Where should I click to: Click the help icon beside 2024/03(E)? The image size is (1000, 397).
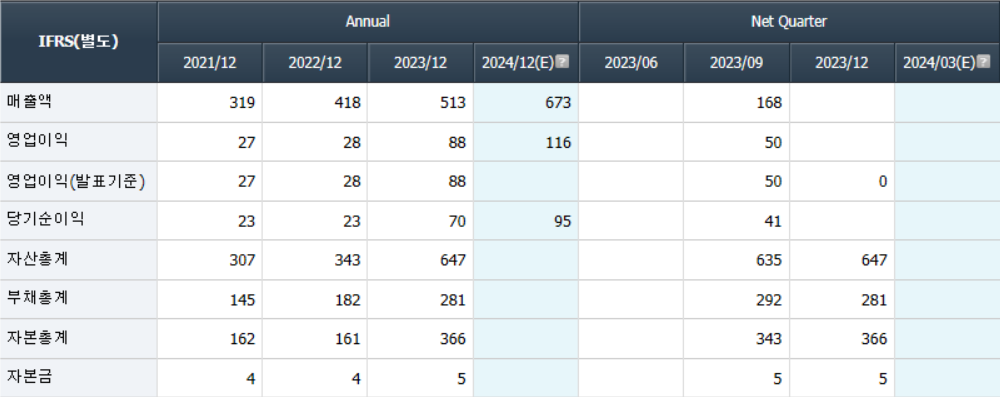coord(983,61)
